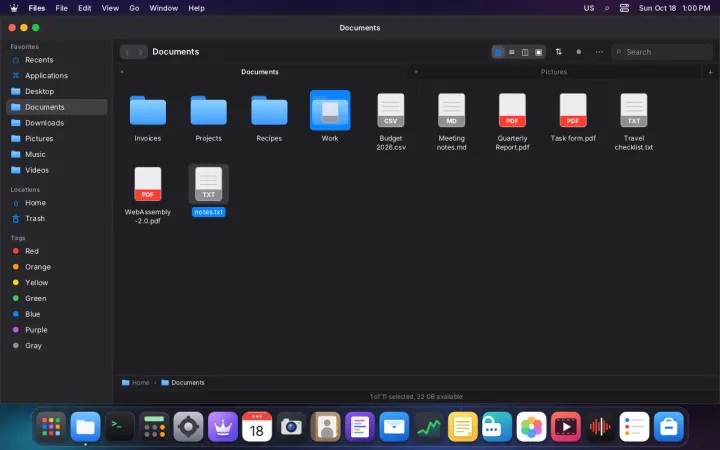Open the more actions ellipsis menu
The width and height of the screenshot is (720, 450).
(599, 52)
